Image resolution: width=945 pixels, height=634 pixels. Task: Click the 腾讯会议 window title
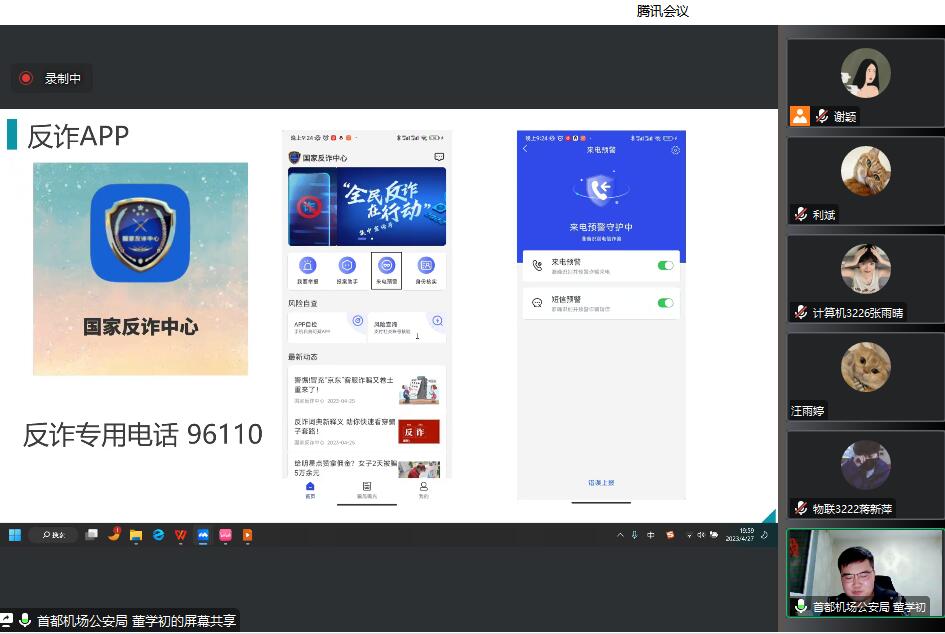click(x=662, y=11)
